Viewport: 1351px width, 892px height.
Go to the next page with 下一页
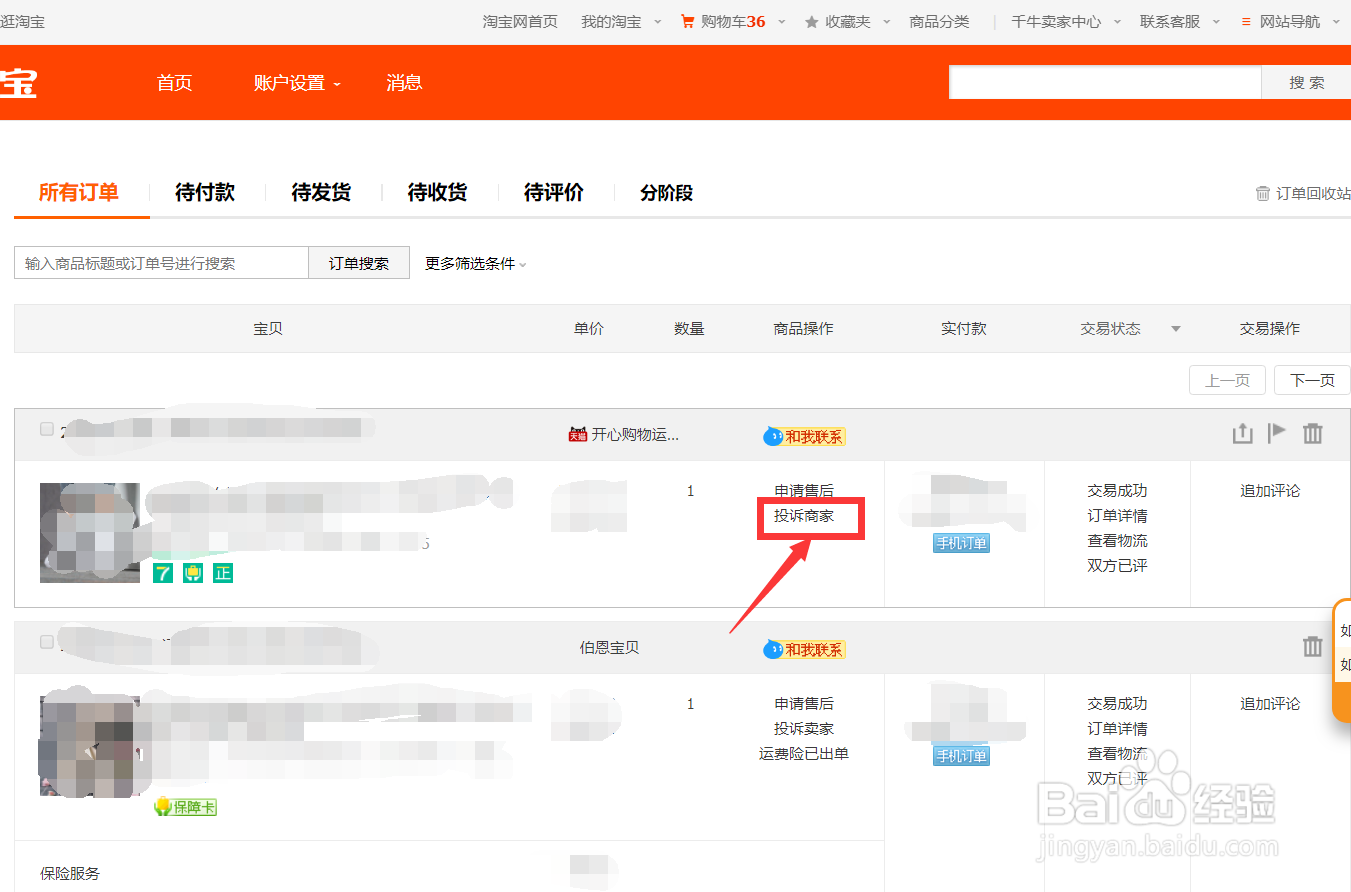point(1312,380)
